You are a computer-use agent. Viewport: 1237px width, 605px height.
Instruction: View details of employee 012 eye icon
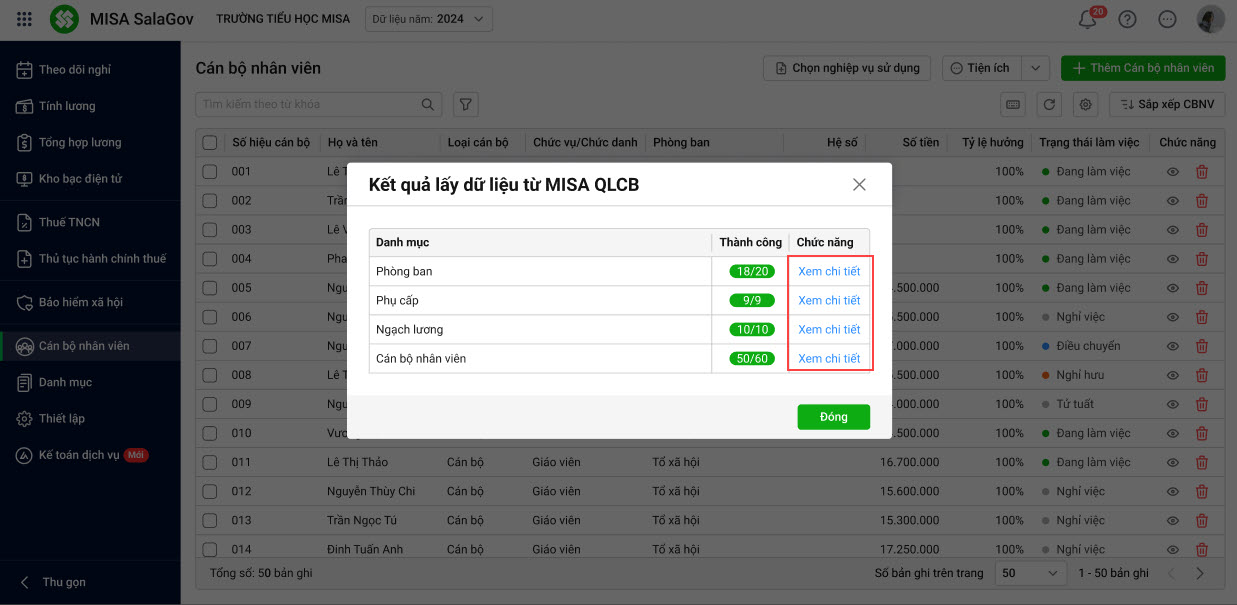[x=1173, y=491]
